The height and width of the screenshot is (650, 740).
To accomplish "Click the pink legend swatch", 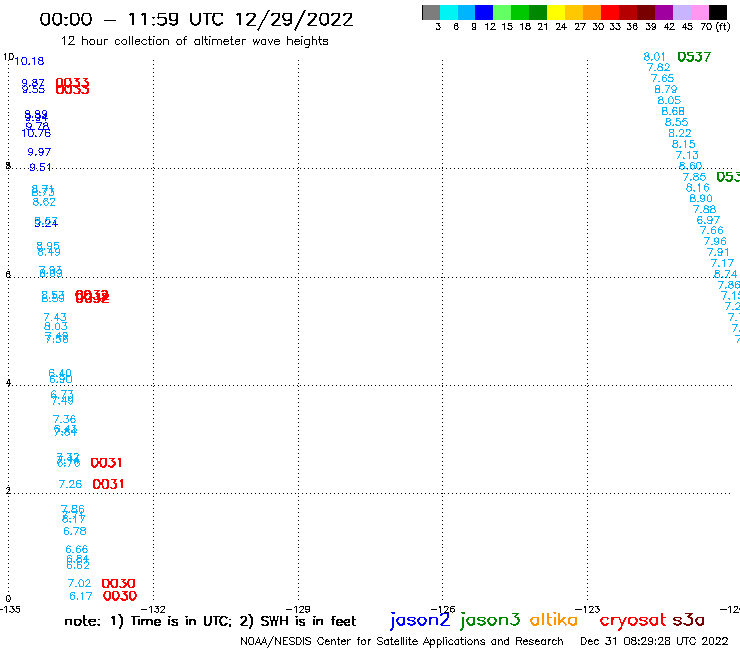I will pos(699,12).
